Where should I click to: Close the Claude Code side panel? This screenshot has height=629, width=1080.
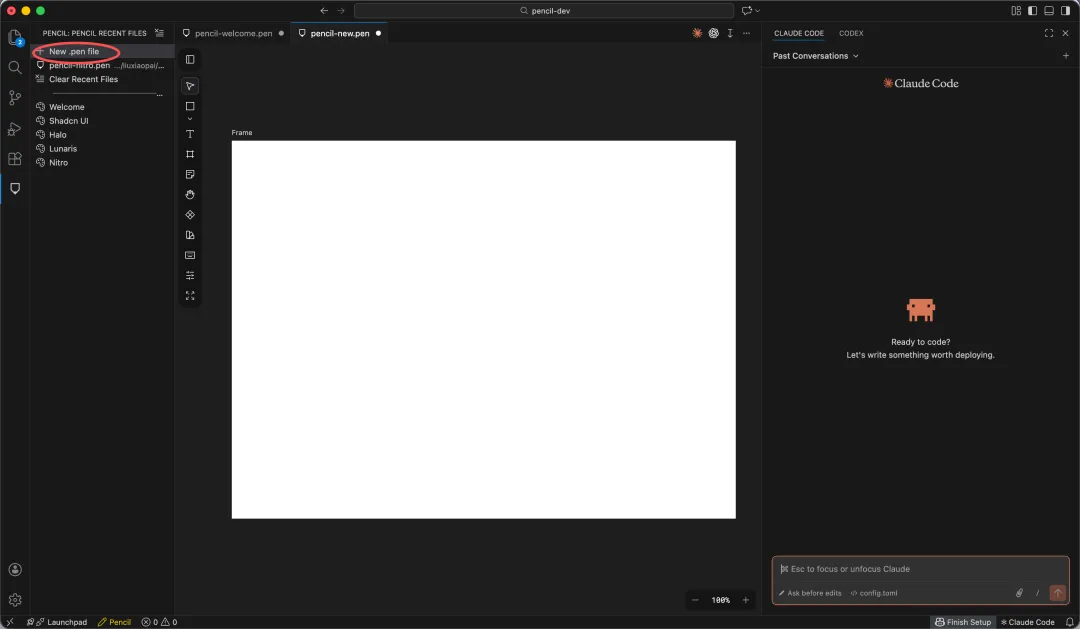coord(1066,33)
